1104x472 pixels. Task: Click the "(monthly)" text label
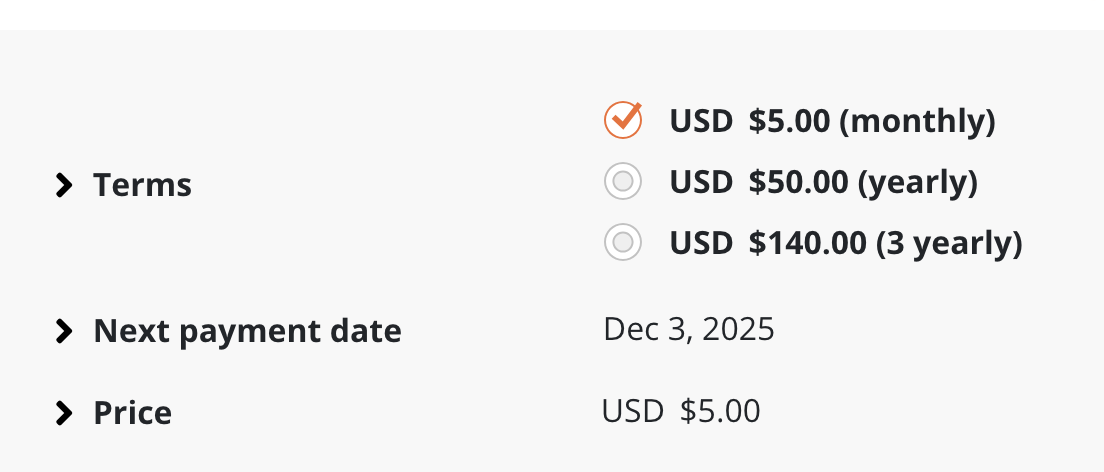point(917,122)
